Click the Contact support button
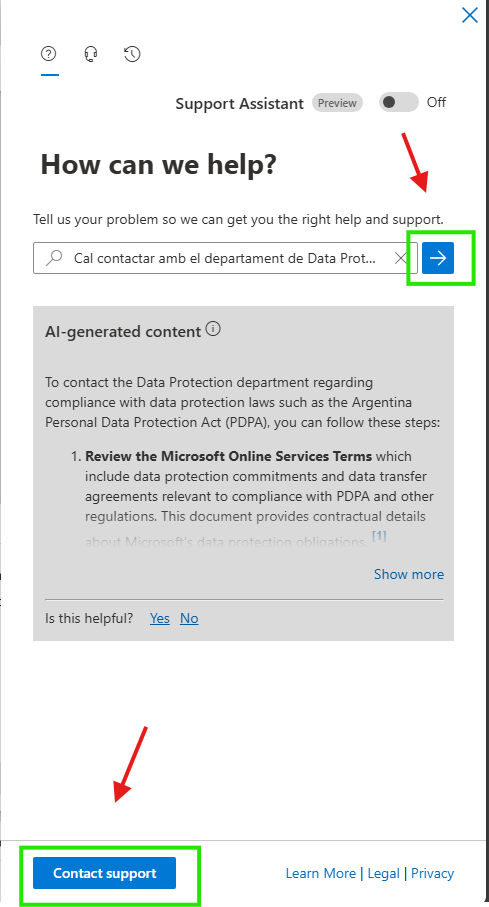The image size is (489, 907). point(104,873)
